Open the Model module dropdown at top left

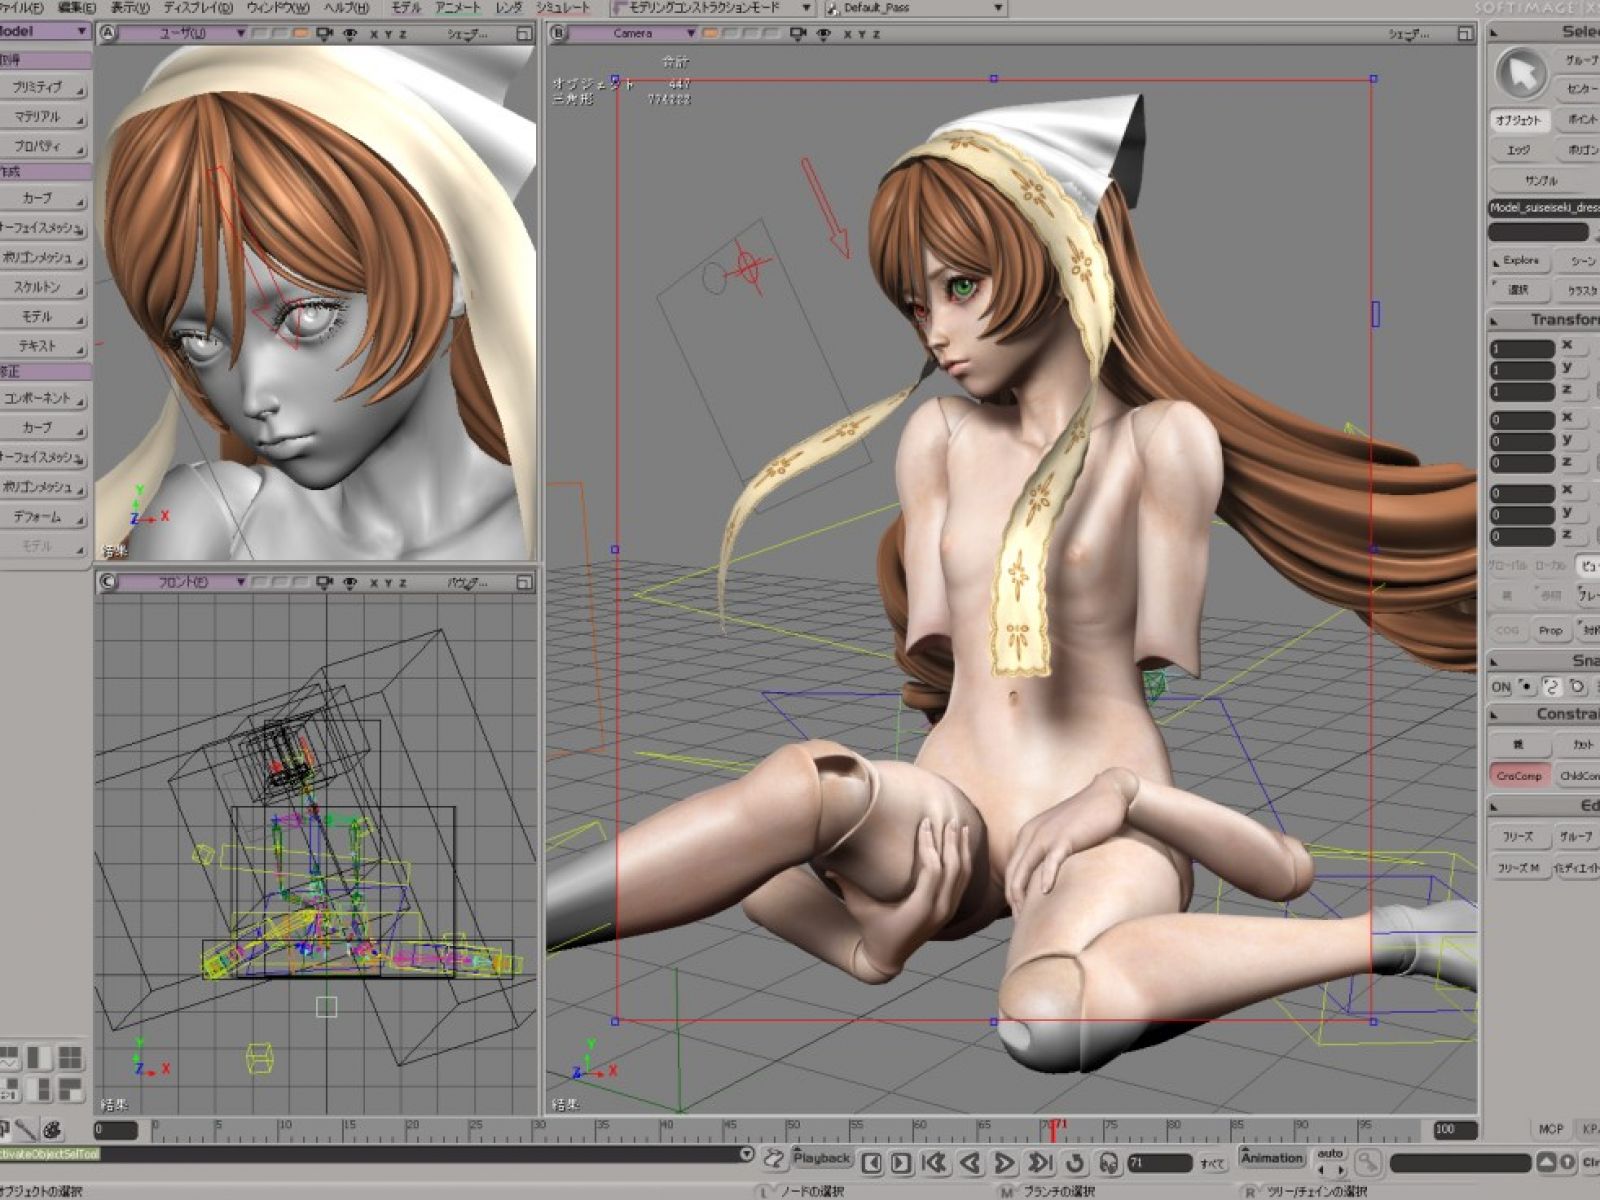click(x=45, y=31)
